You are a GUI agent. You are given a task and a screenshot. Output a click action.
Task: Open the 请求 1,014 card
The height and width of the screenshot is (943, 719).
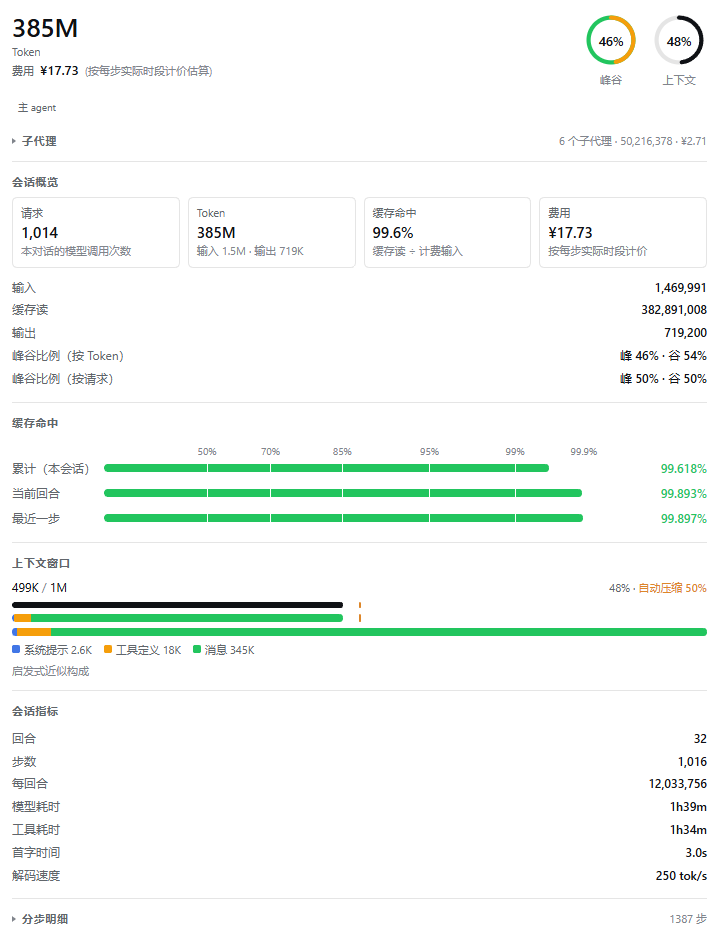pos(96,232)
